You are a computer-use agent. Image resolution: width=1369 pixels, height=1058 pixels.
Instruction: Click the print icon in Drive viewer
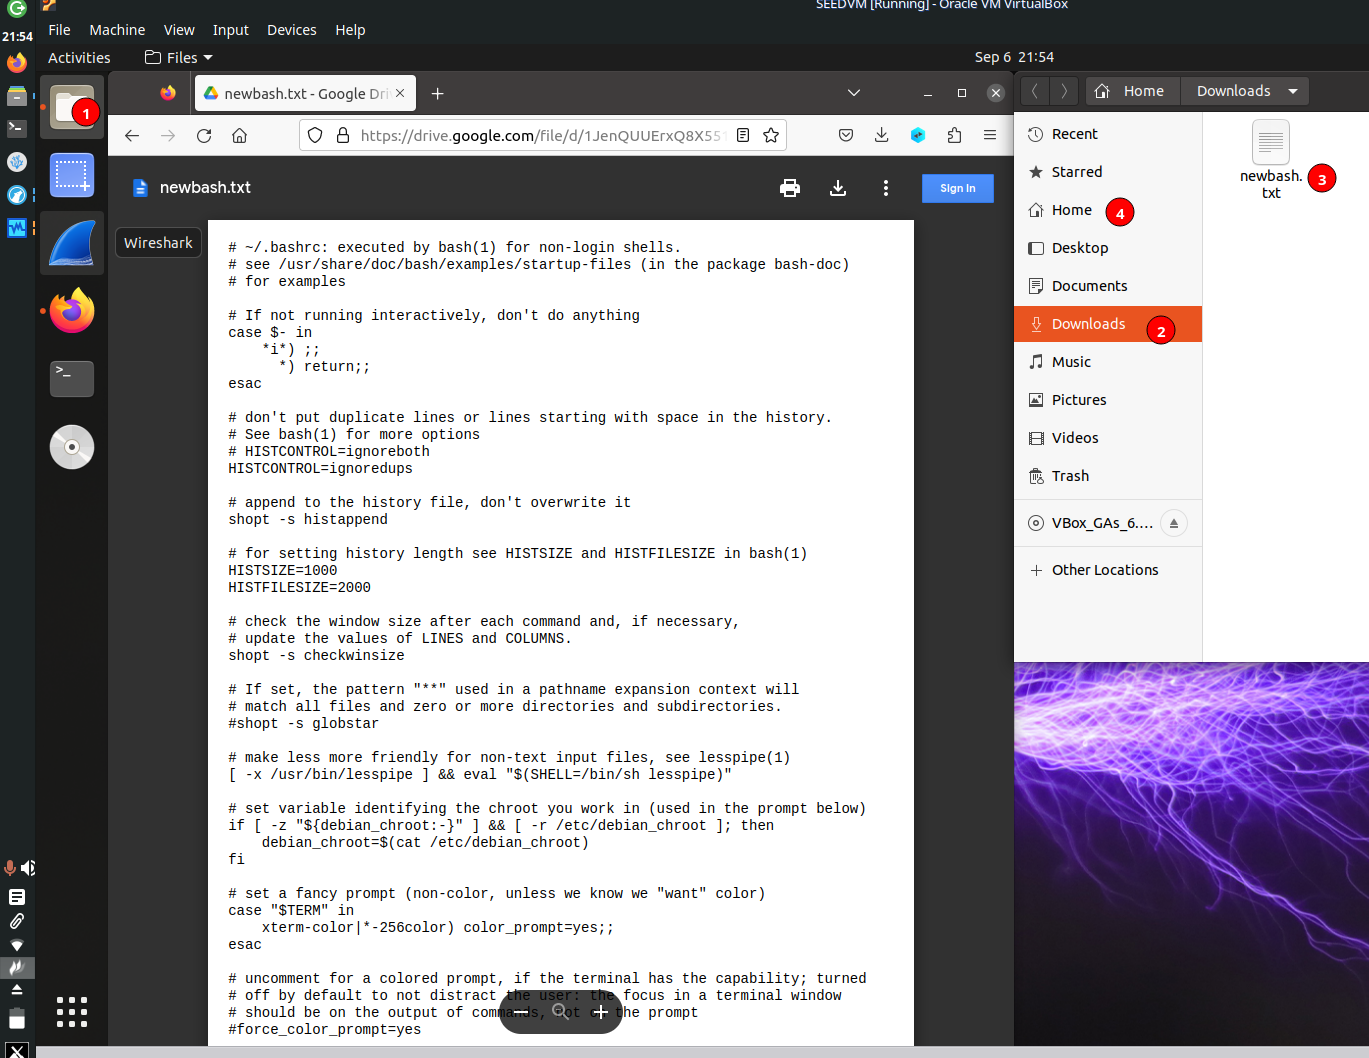click(x=789, y=188)
